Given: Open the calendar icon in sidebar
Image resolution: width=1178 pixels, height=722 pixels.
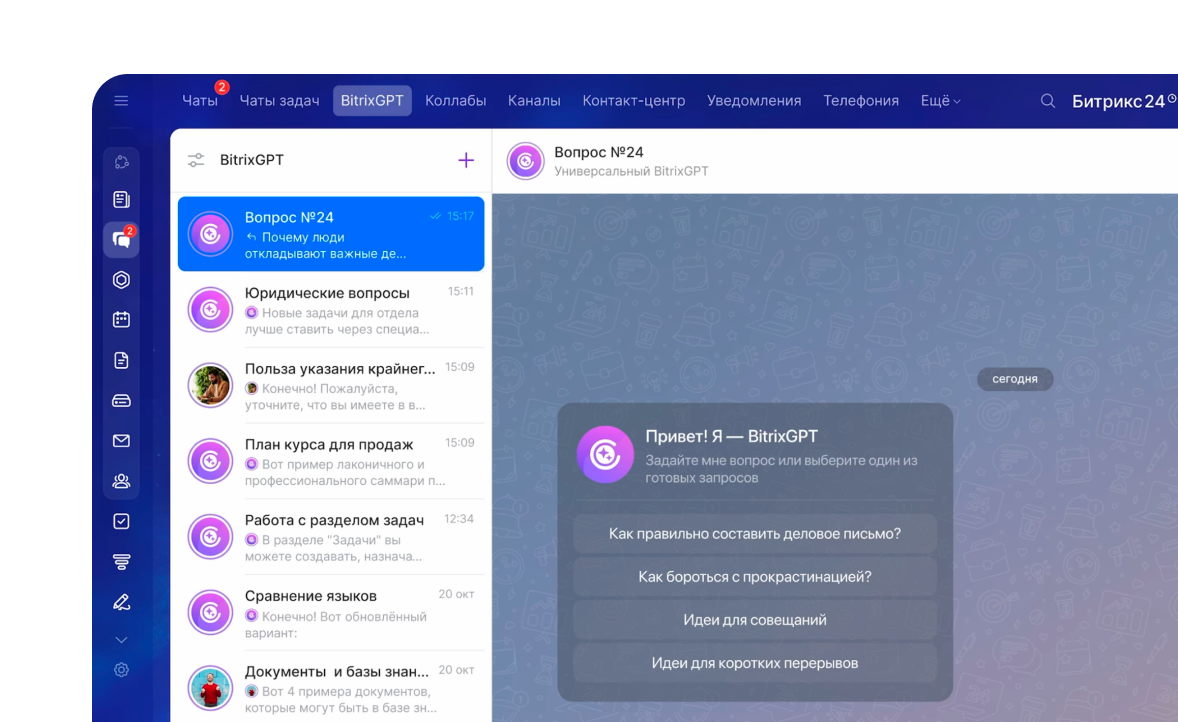Looking at the screenshot, I should 121,319.
